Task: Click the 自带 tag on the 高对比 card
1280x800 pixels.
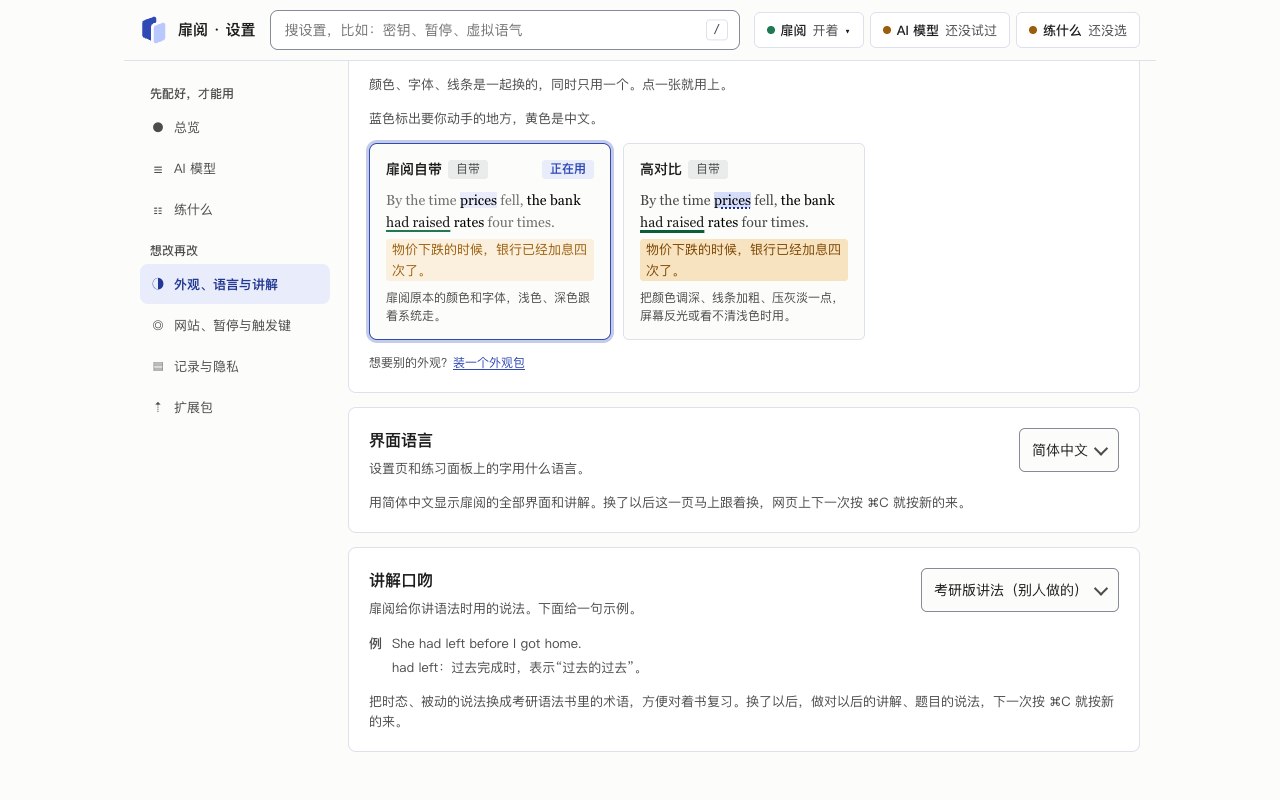Action: (708, 169)
